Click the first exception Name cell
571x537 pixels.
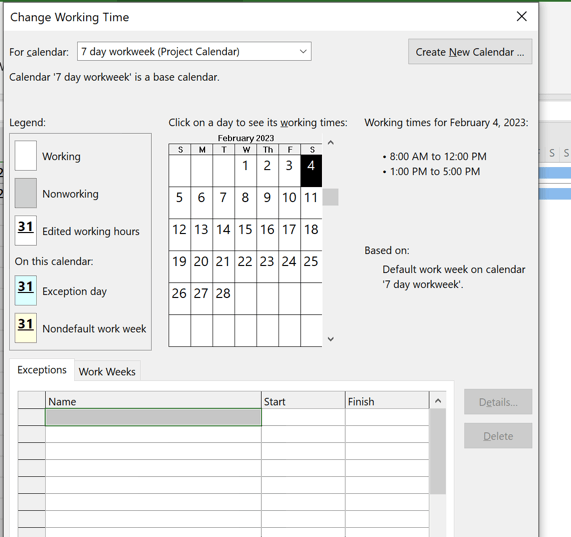coord(153,417)
